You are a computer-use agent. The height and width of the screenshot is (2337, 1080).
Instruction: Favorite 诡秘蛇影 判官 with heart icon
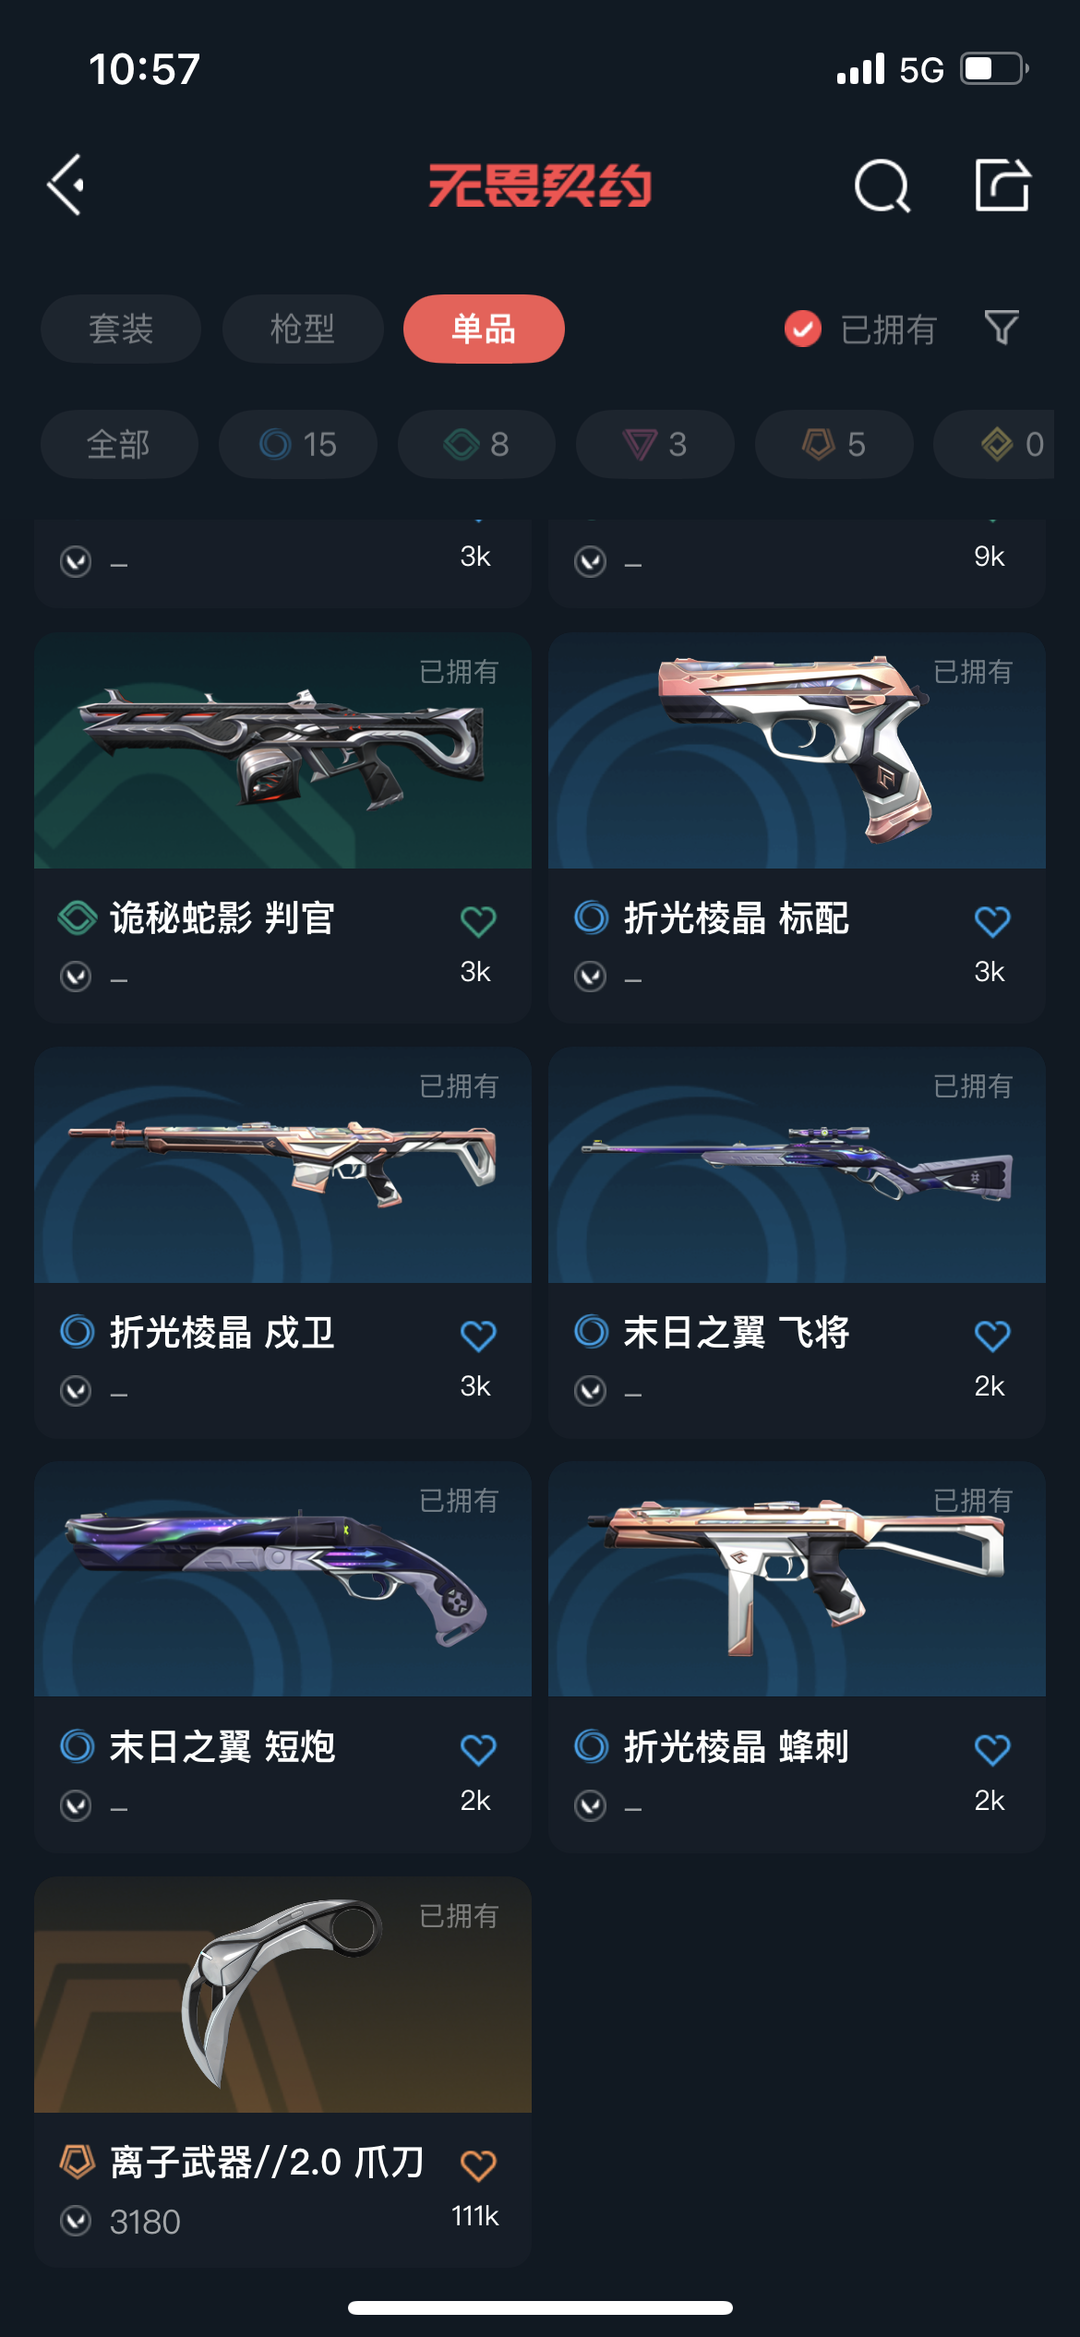pyautogui.click(x=478, y=921)
